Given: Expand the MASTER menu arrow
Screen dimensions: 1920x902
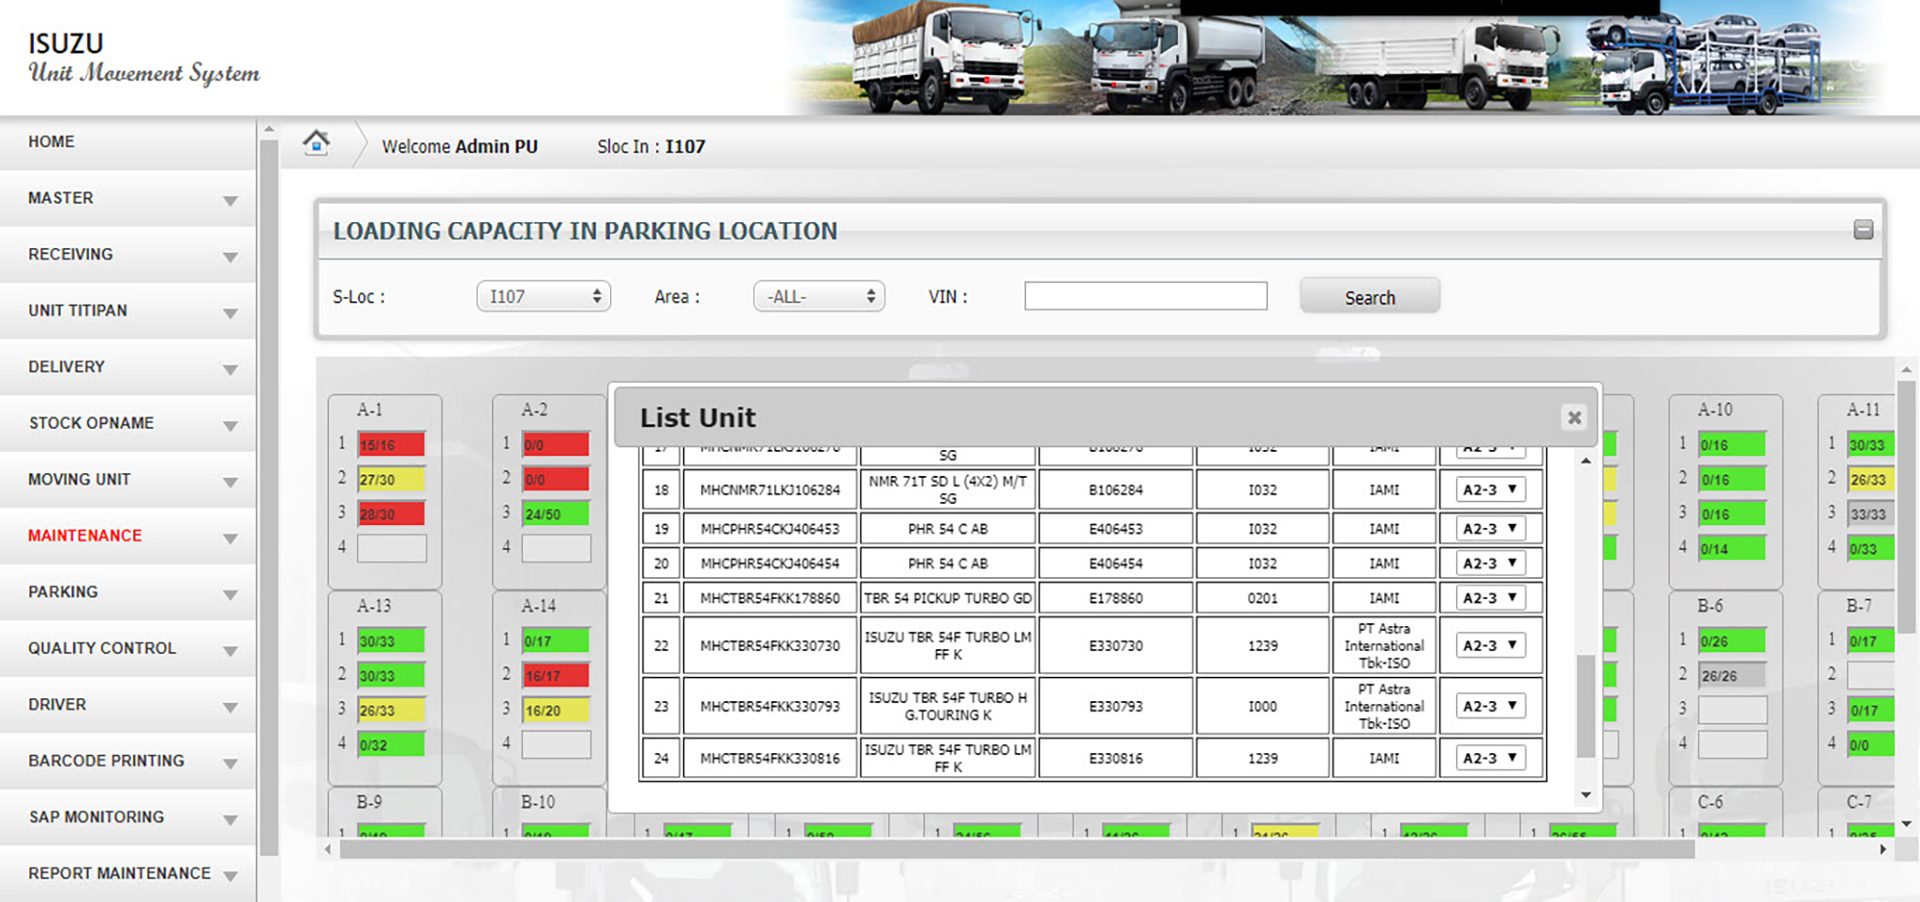Looking at the screenshot, I should [231, 200].
